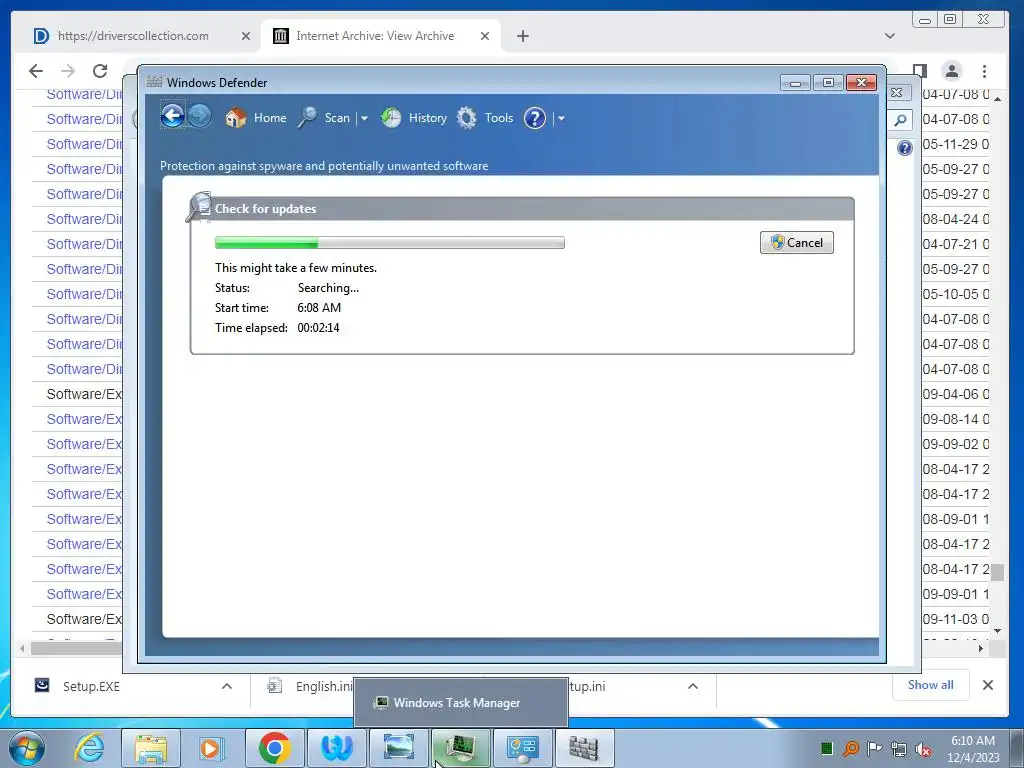Close the Internet Archive tab
The height and width of the screenshot is (768, 1024).
485,37
